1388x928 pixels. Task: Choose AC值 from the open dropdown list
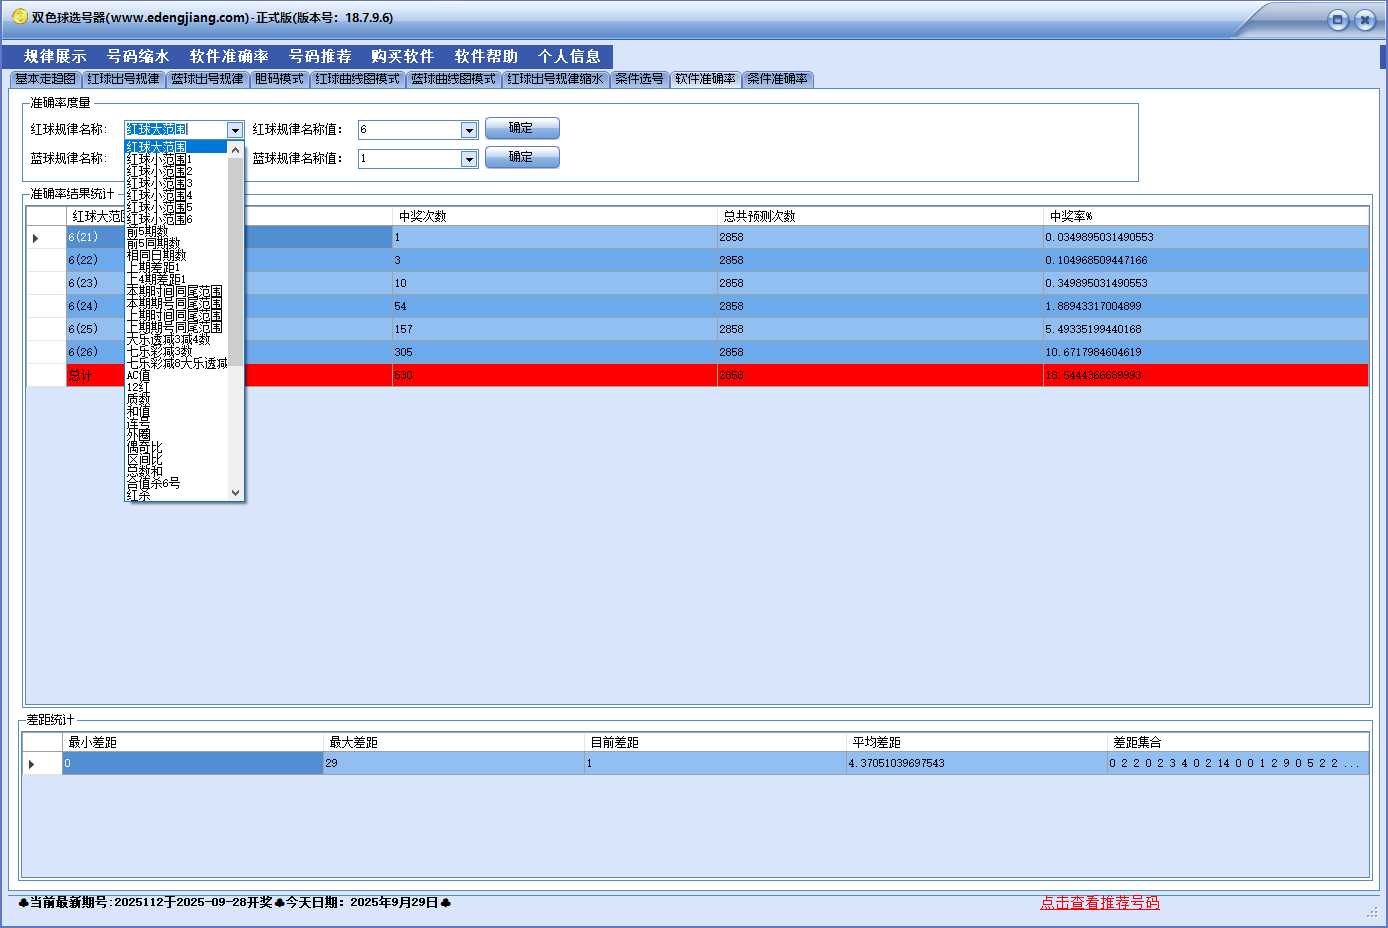click(138, 376)
